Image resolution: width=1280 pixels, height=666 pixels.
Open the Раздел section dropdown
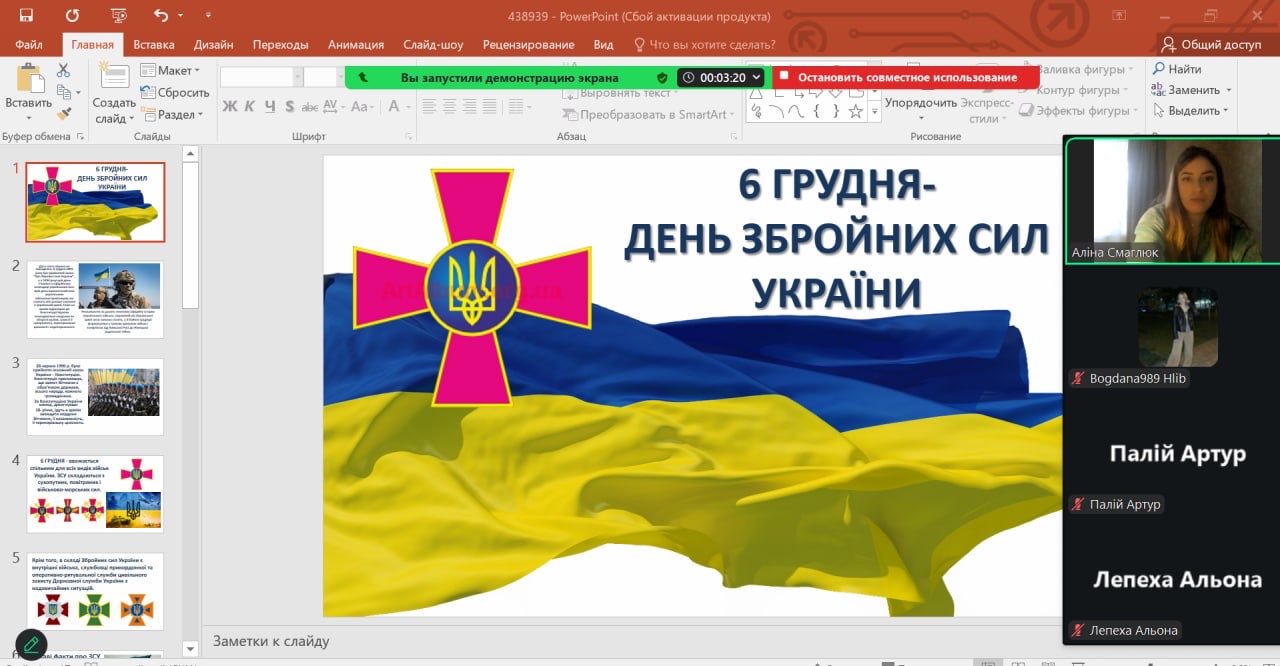(x=170, y=114)
